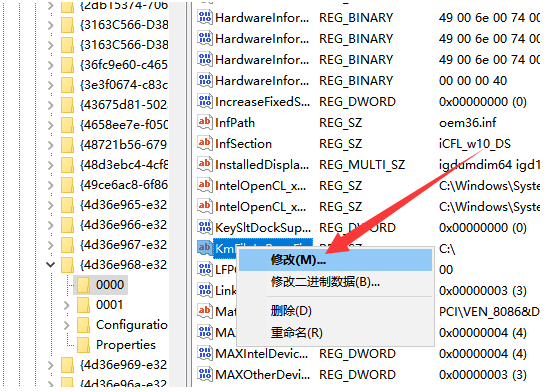Expand the {4d36e967-e32 key
The width and height of the screenshot is (548, 392).
pyautogui.click(x=51, y=245)
